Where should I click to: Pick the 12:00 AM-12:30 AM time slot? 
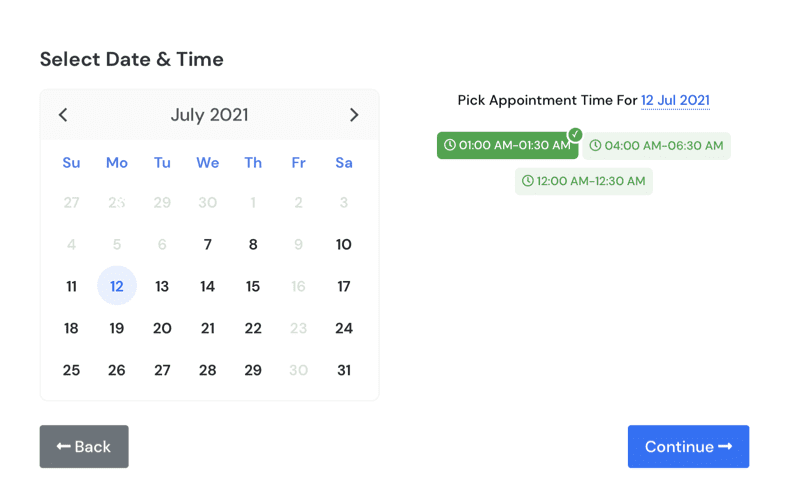coord(584,182)
